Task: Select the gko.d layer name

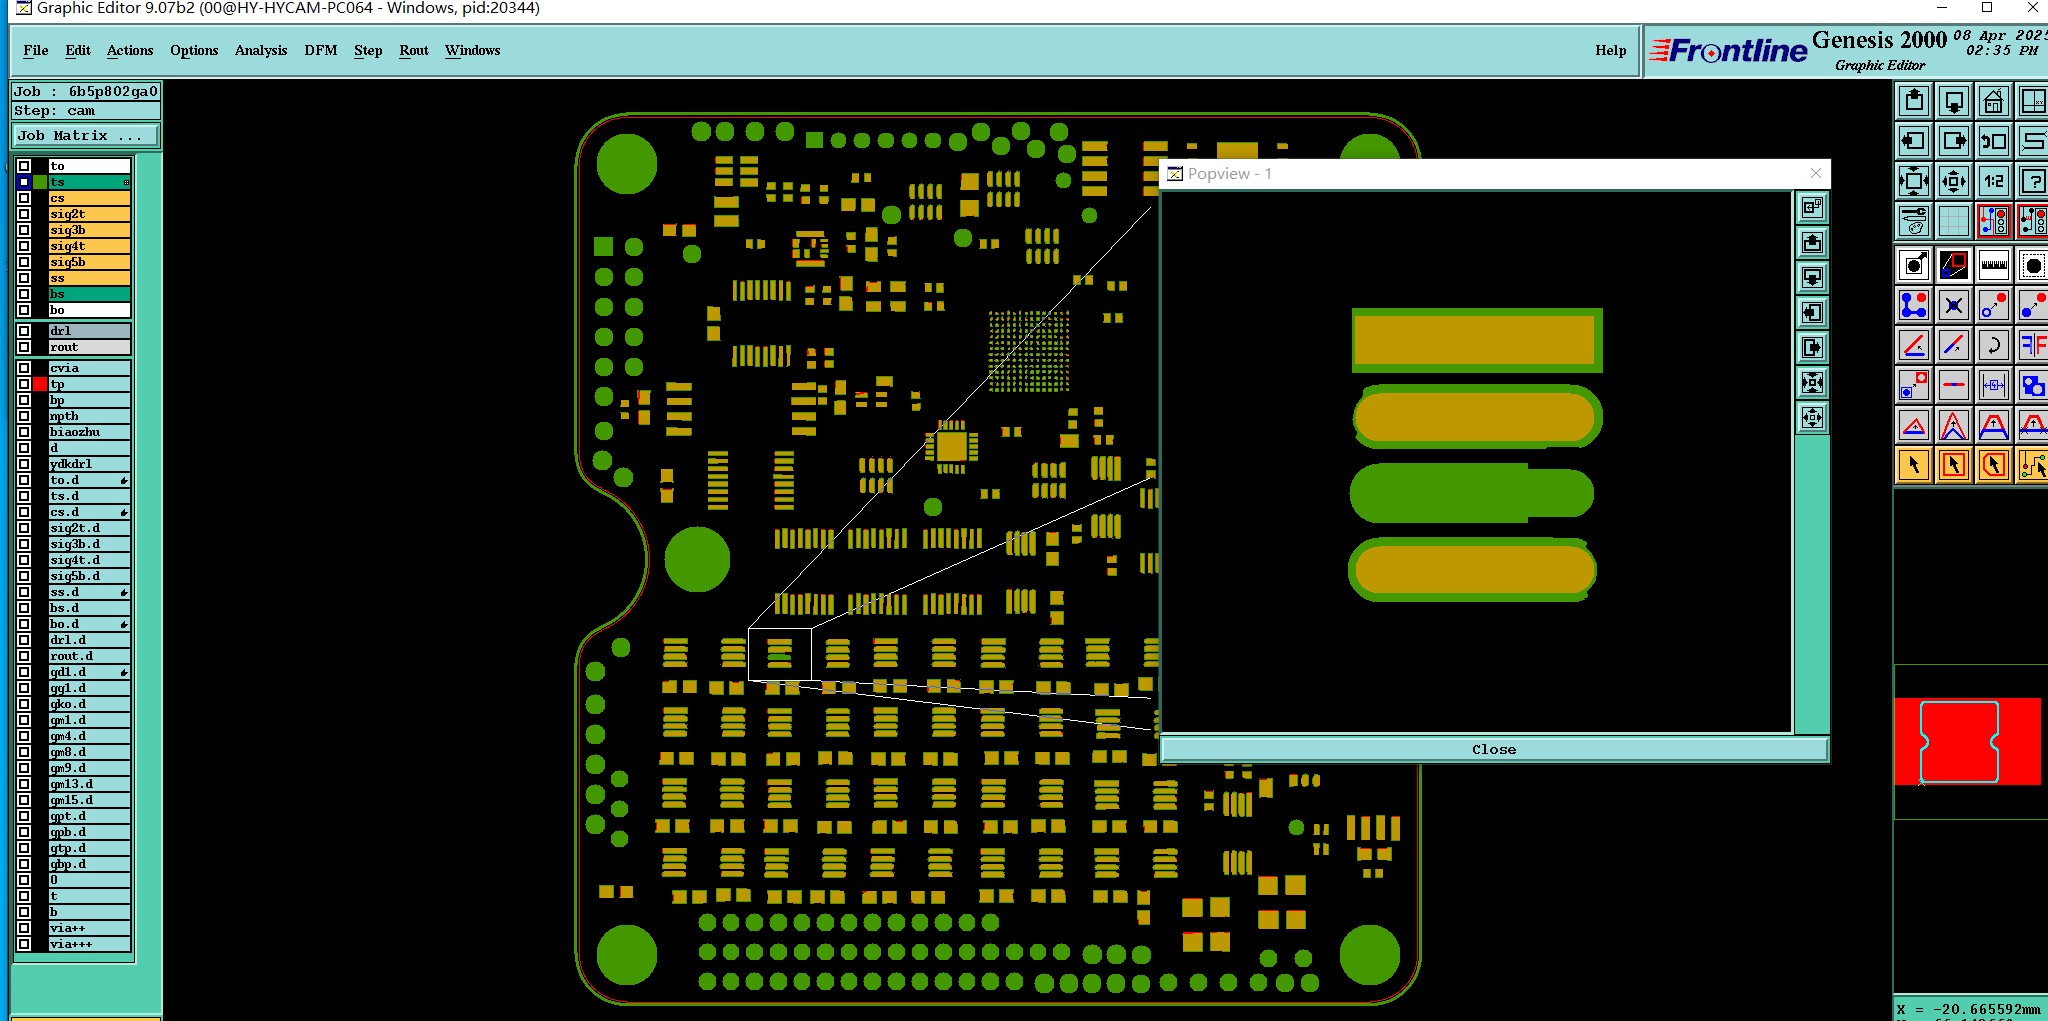Action: pyautogui.click(x=89, y=704)
